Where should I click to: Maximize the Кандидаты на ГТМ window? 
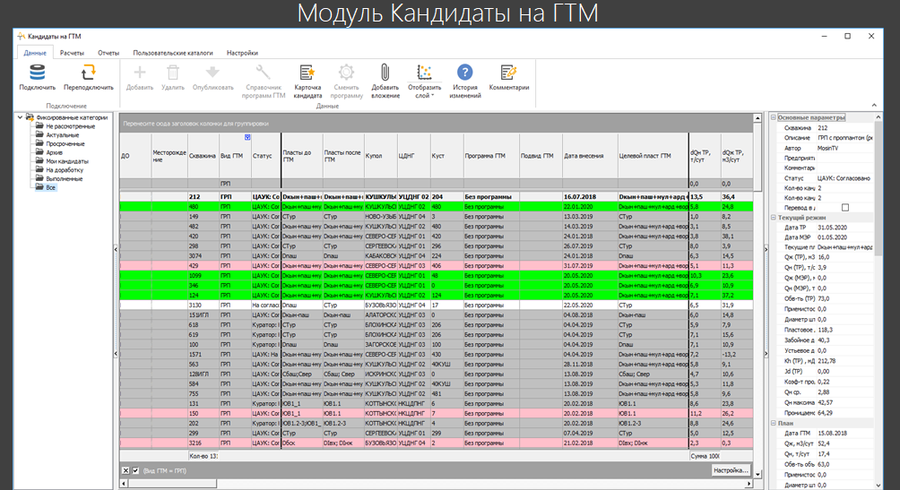pos(847,36)
